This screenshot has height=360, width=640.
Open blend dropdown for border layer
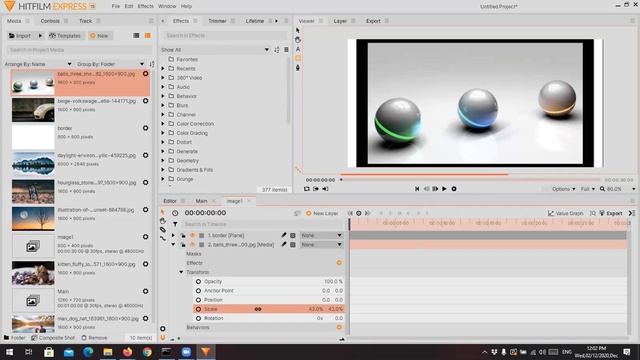[322, 236]
